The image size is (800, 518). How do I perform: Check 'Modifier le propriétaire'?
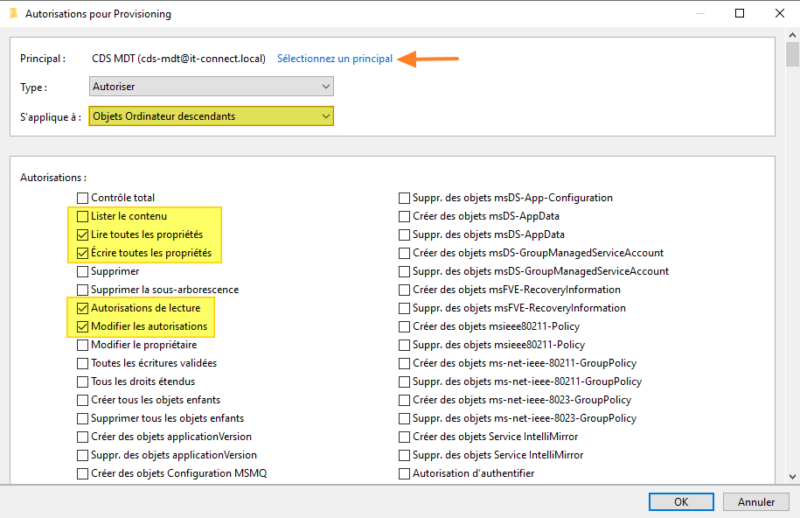coord(83,344)
